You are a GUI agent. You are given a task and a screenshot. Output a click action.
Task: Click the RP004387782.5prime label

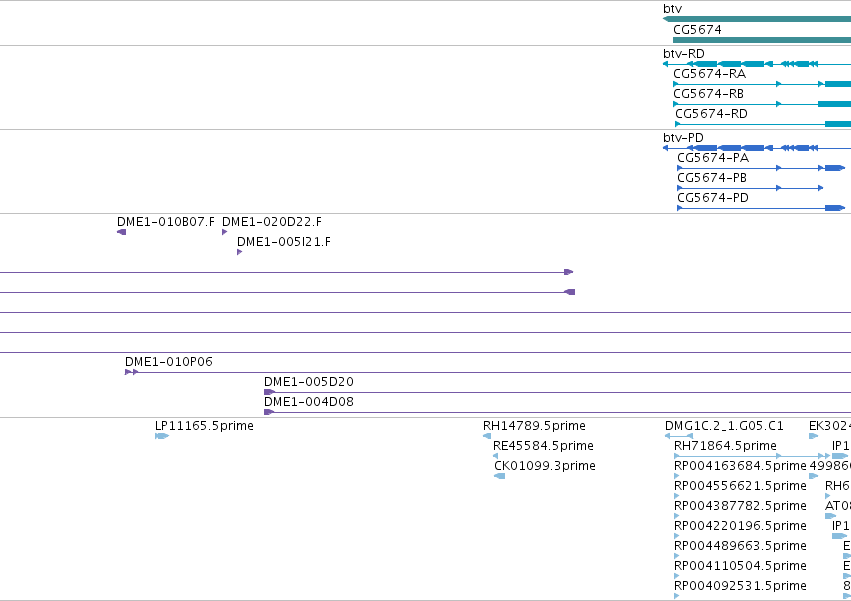[x=740, y=507]
